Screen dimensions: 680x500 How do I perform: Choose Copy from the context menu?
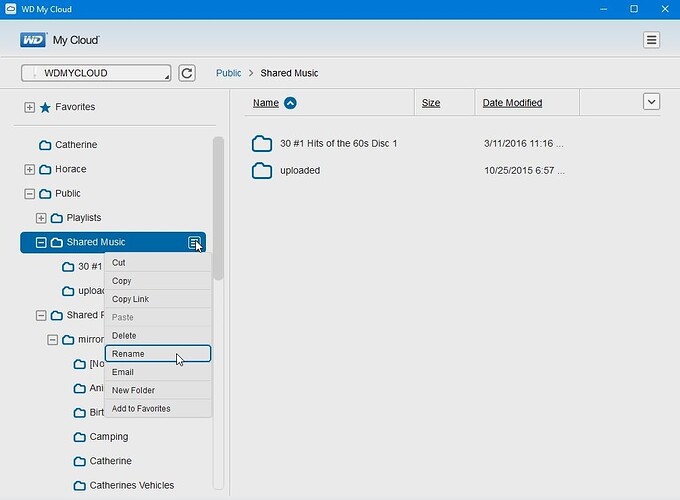pos(158,281)
